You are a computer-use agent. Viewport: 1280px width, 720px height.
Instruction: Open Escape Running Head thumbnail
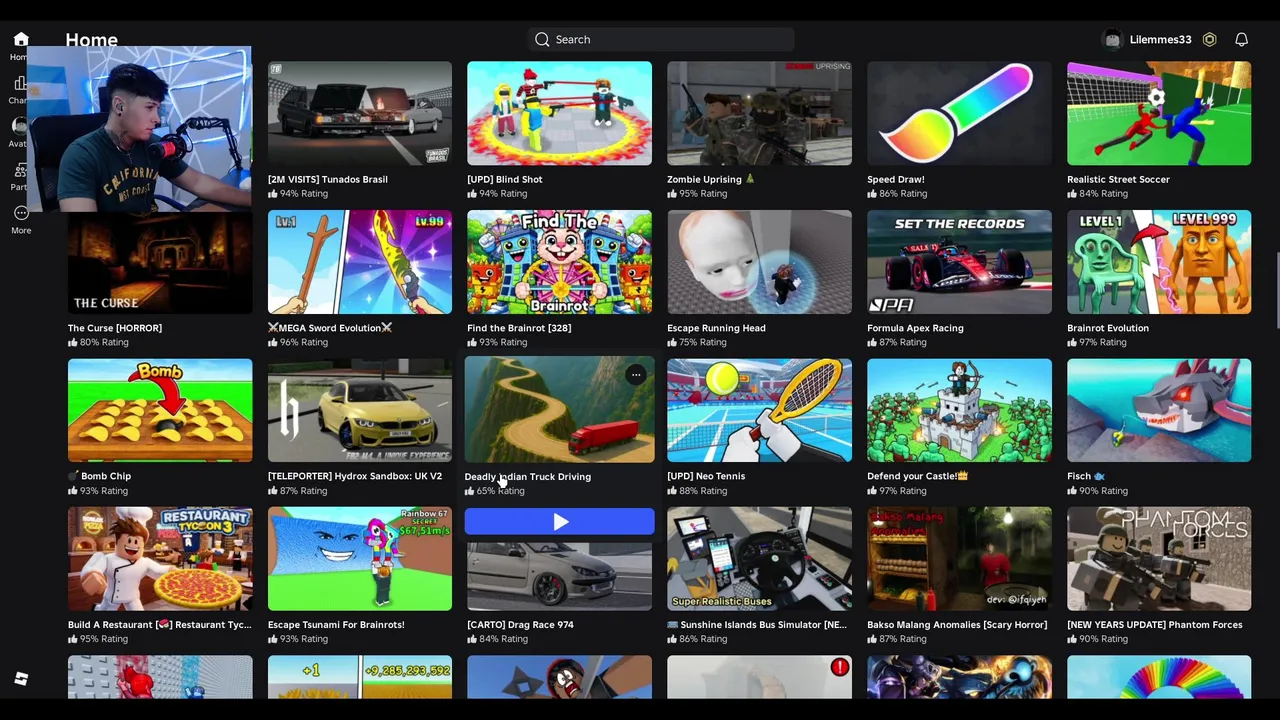click(x=759, y=262)
